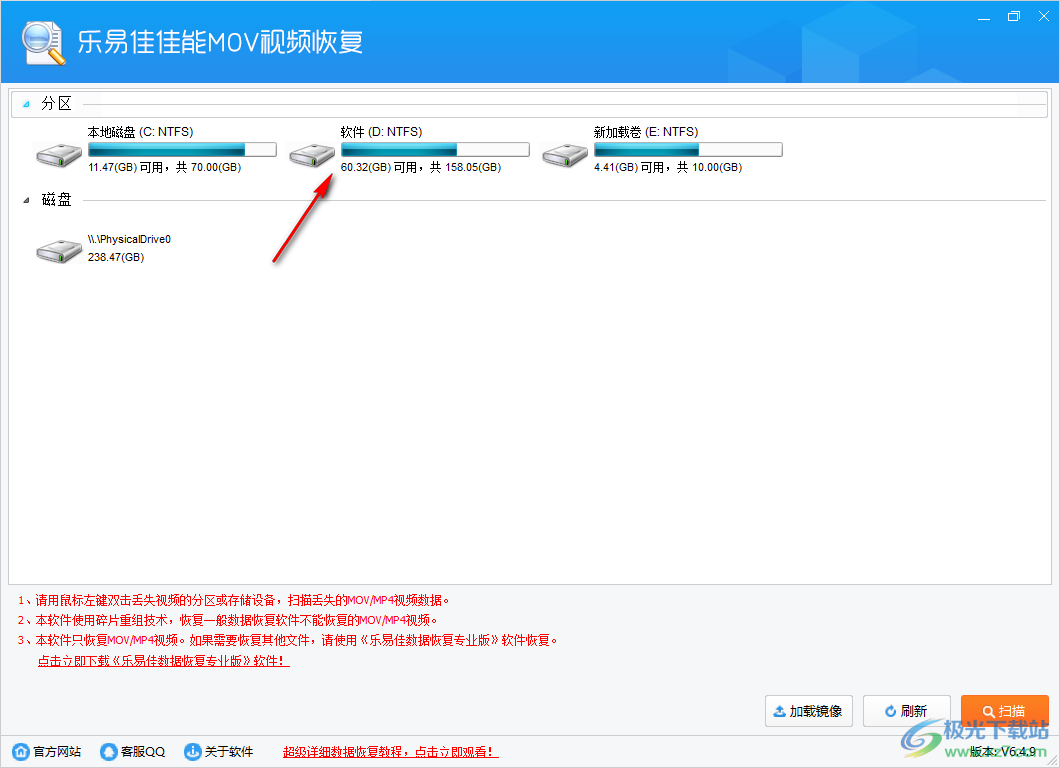Select the C: drive disk icon
Image resolution: width=1060 pixels, height=768 pixels.
click(x=59, y=155)
